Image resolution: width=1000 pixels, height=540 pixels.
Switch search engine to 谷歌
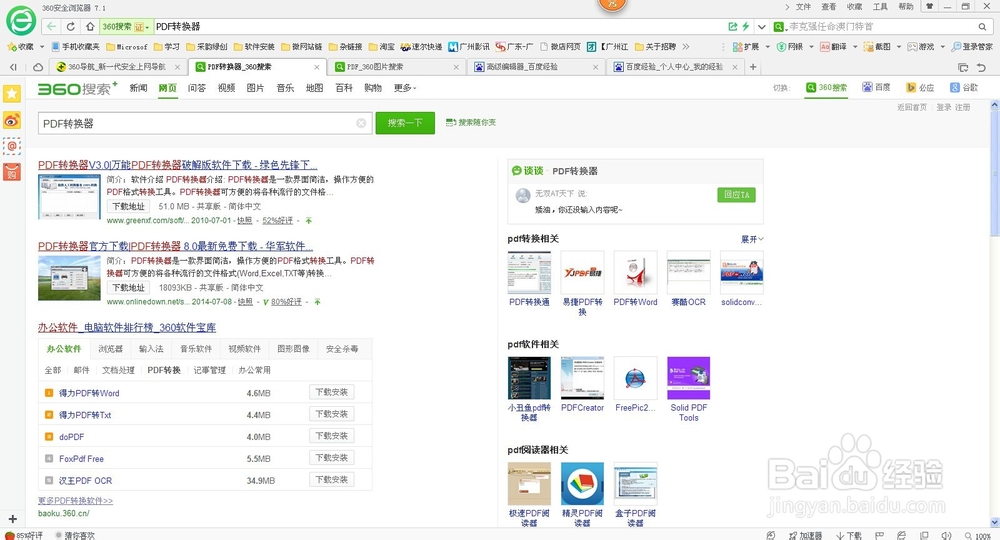pos(964,87)
